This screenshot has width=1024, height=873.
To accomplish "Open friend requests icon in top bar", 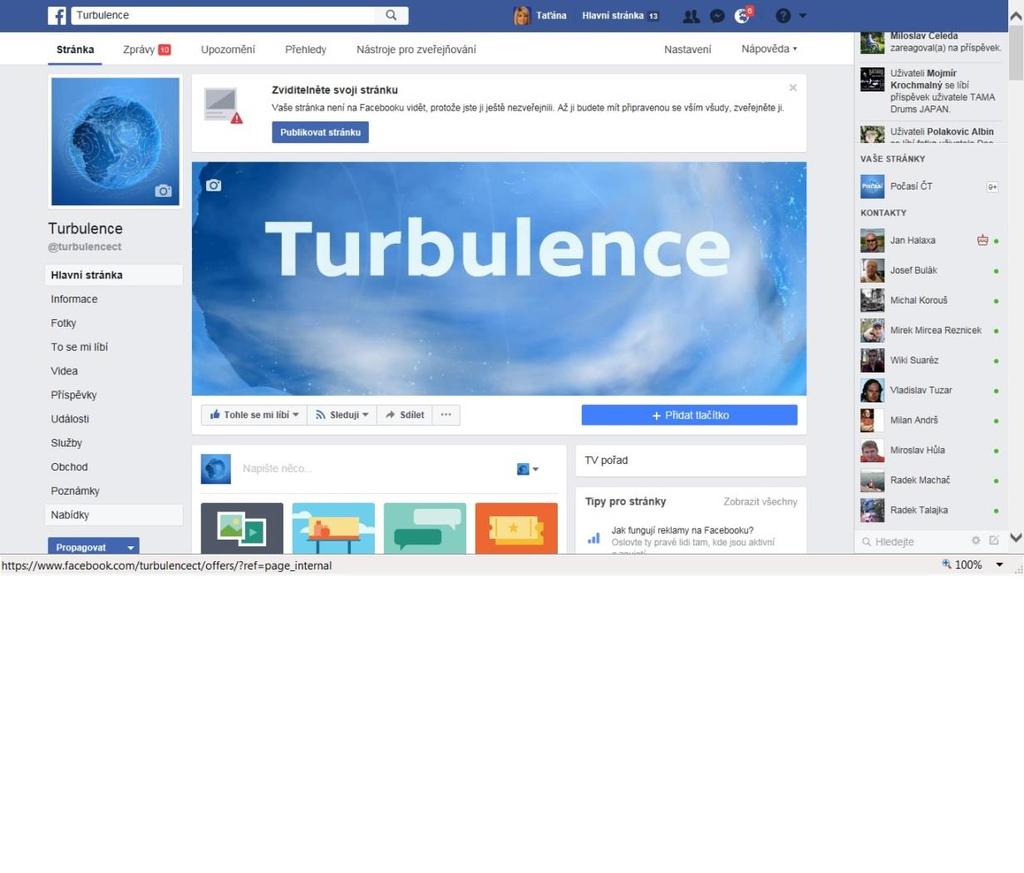I will tap(691, 16).
